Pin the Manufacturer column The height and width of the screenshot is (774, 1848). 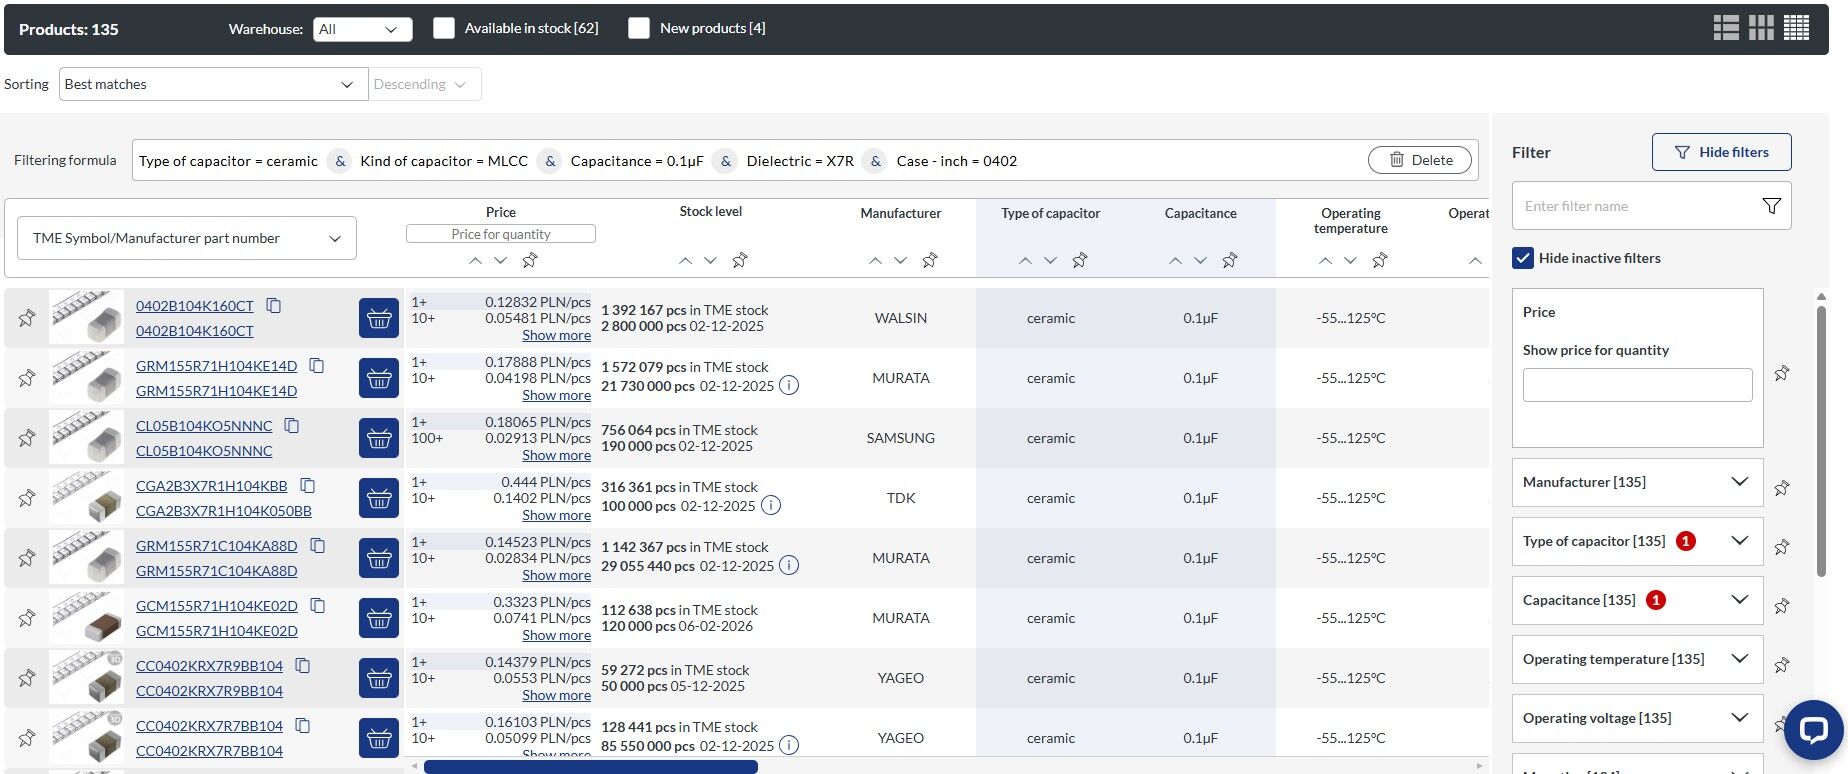[x=930, y=260]
